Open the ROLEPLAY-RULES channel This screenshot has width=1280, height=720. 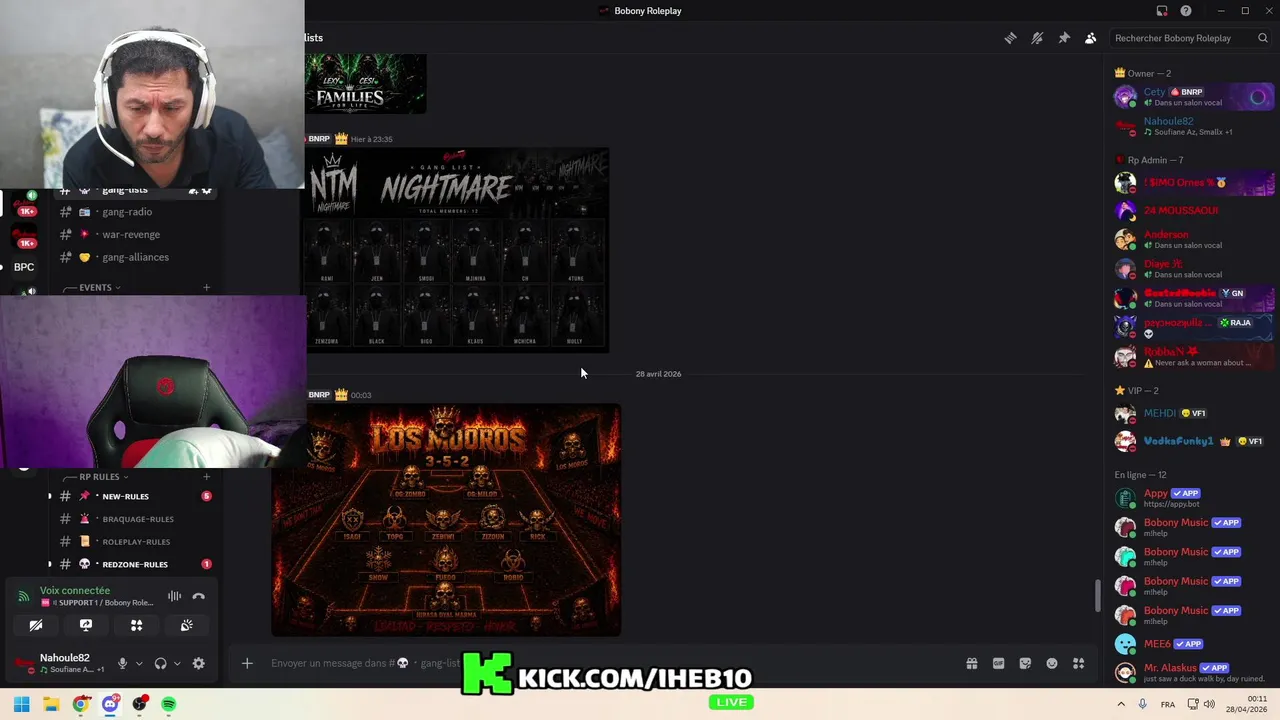coord(135,542)
